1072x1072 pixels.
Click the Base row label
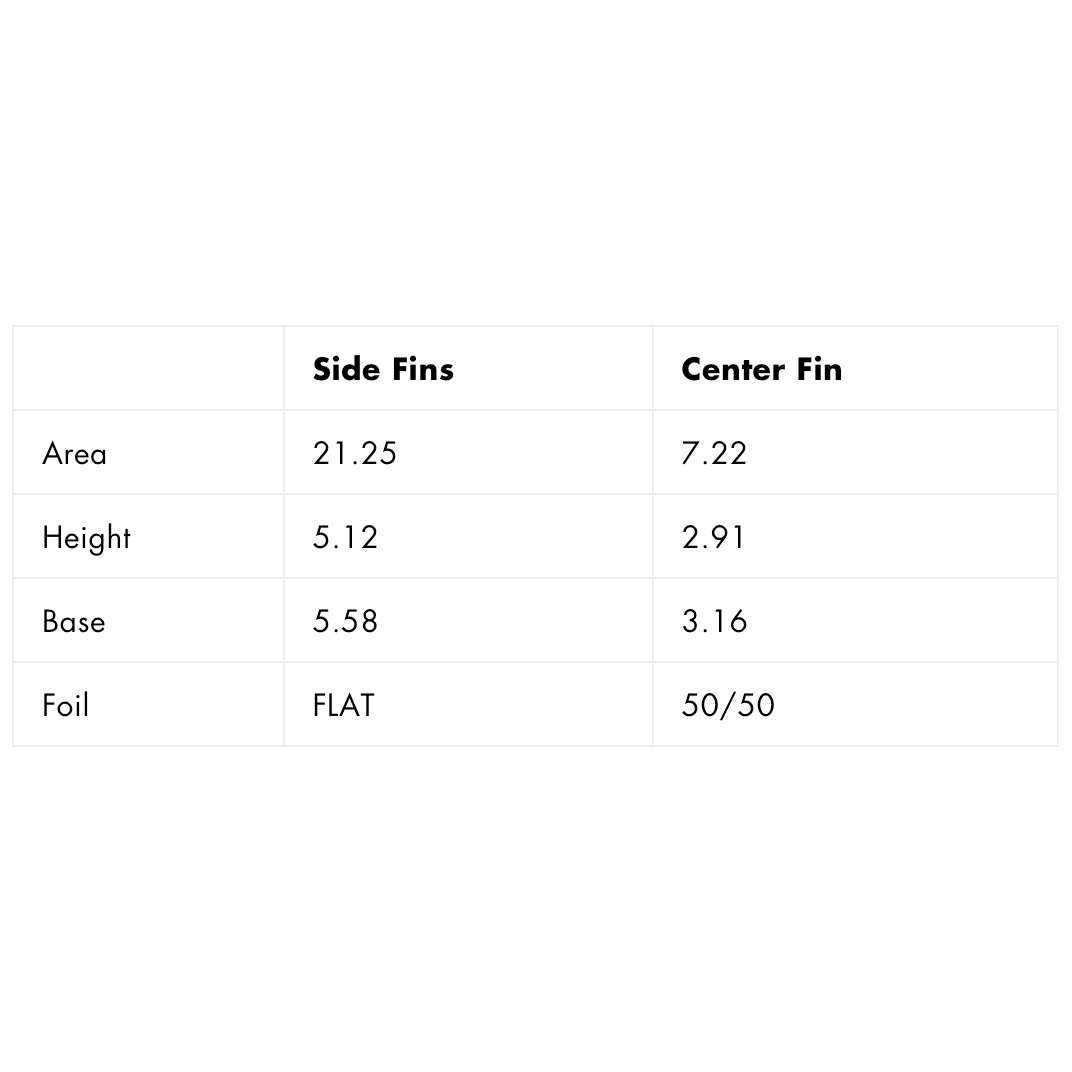click(73, 622)
